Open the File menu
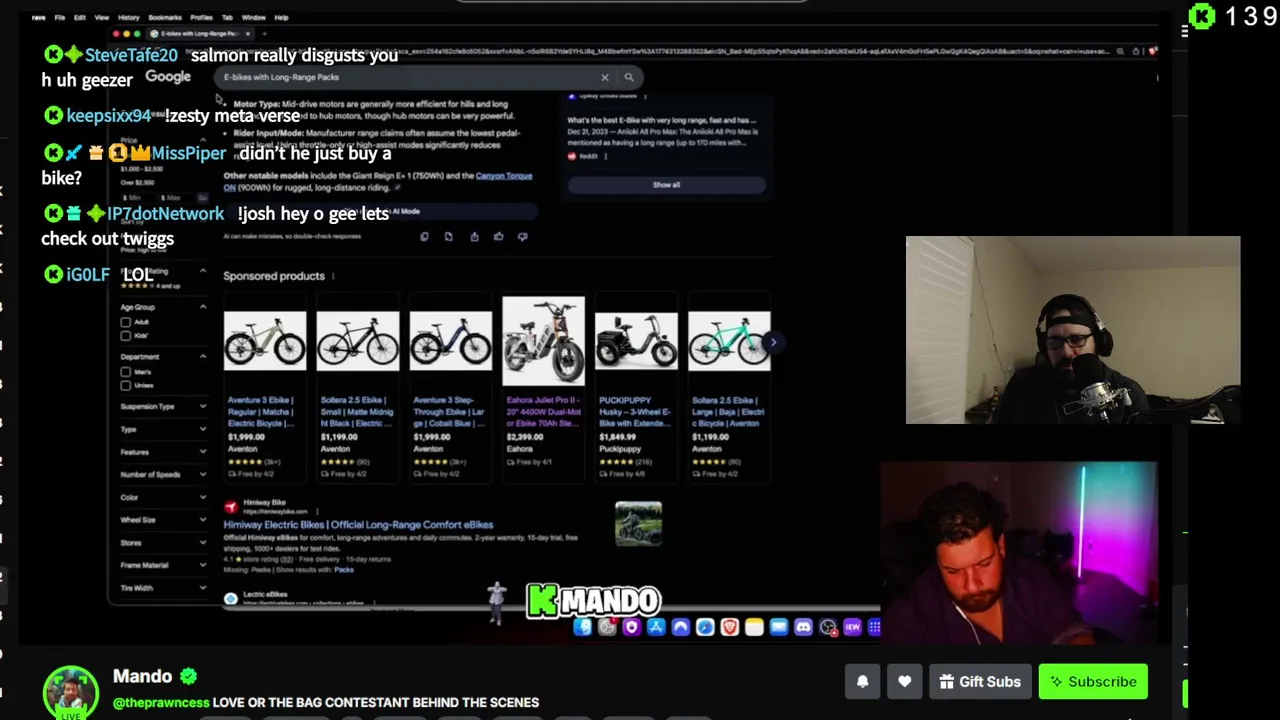The width and height of the screenshot is (1280, 720). pyautogui.click(x=60, y=17)
